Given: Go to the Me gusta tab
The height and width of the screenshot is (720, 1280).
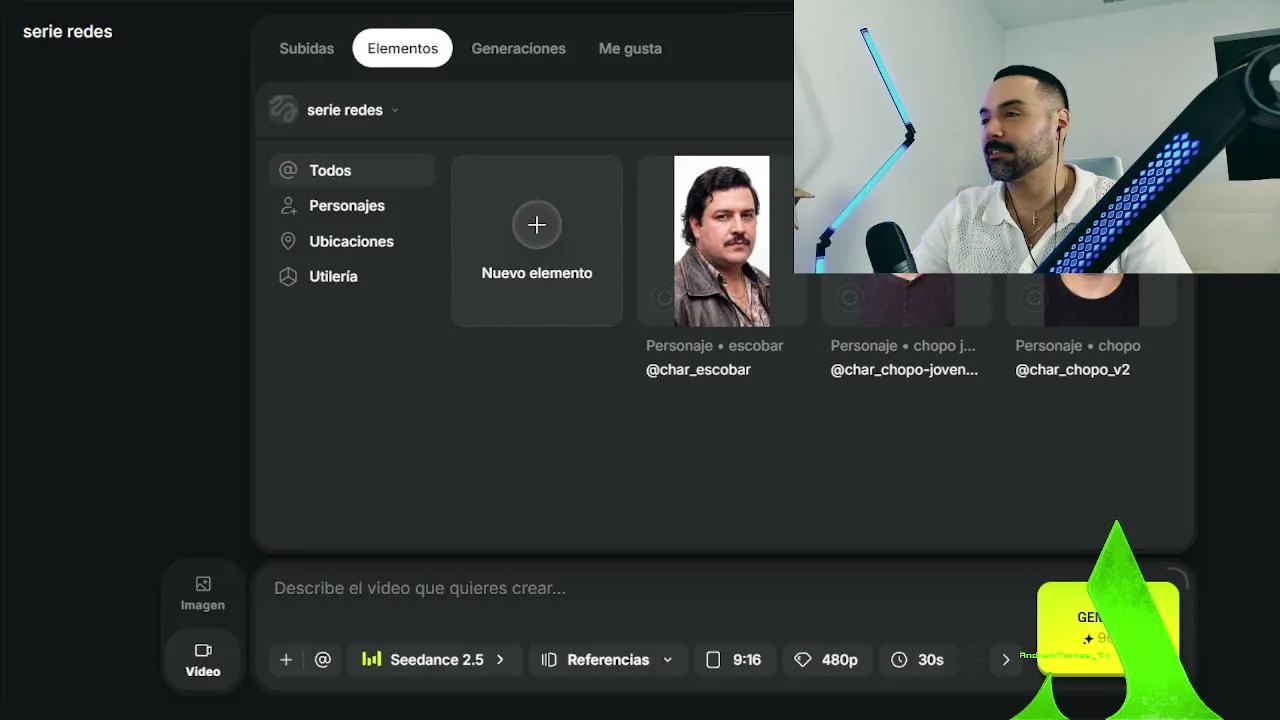Looking at the screenshot, I should pyautogui.click(x=630, y=48).
